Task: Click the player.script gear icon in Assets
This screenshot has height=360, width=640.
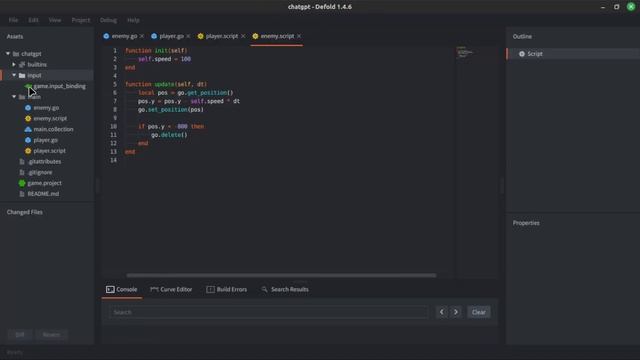Action: pyautogui.click(x=28, y=151)
